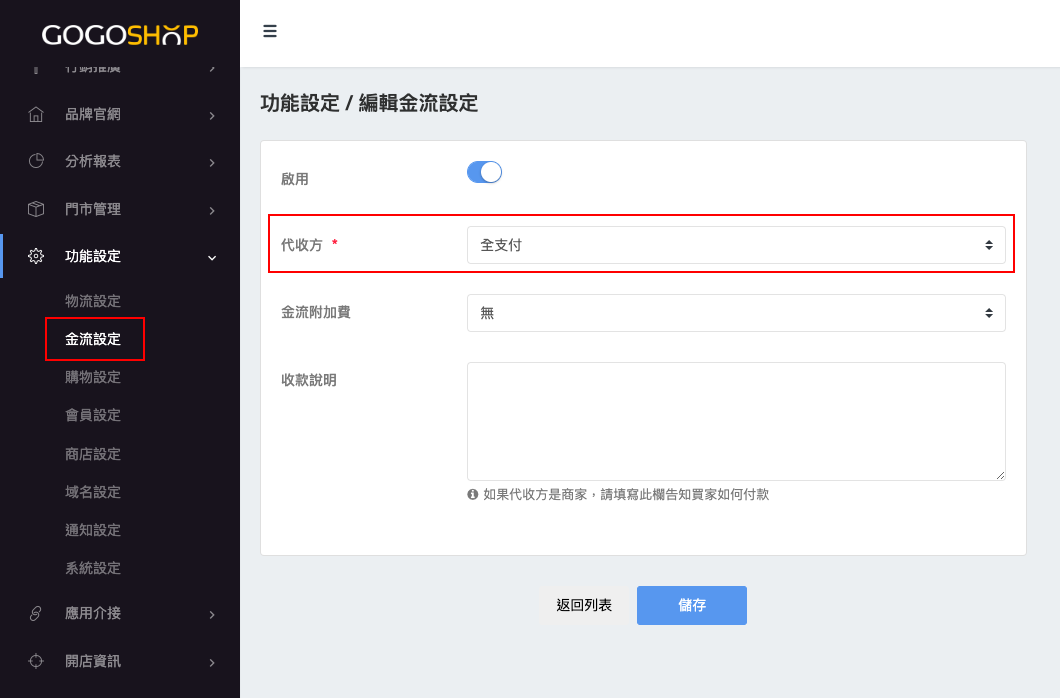Screen dimensions: 1060x698
Task: Click the 啟用 field label
Action: [295, 179]
